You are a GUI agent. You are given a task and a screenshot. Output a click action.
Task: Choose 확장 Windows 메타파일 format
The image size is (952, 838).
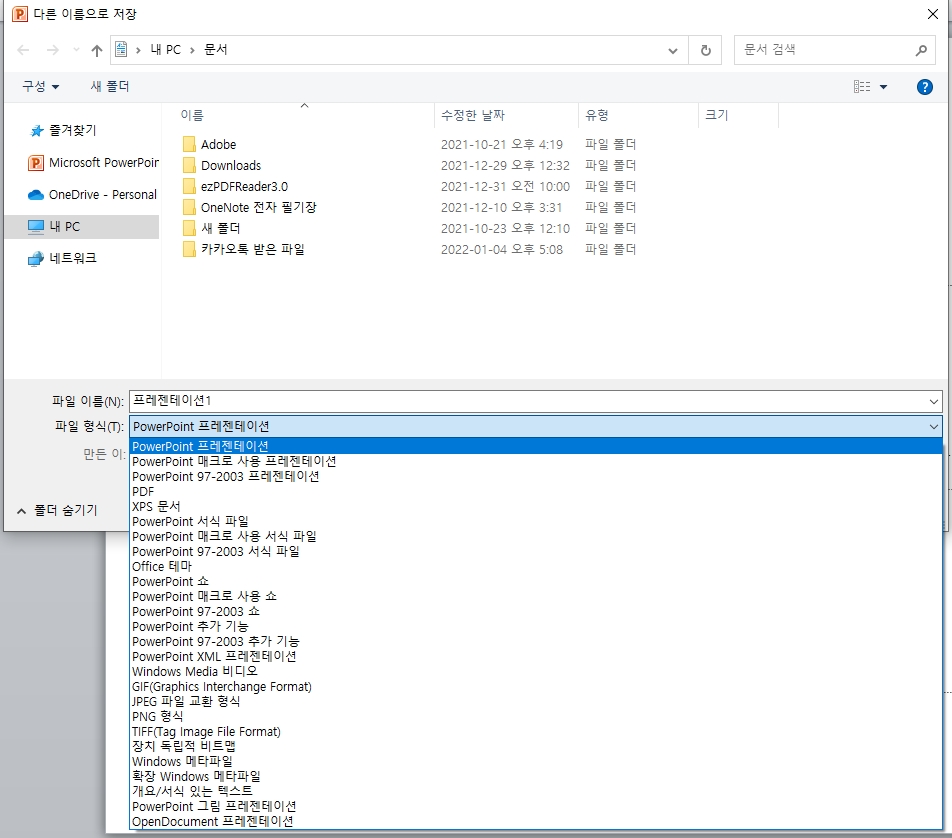[536, 776]
